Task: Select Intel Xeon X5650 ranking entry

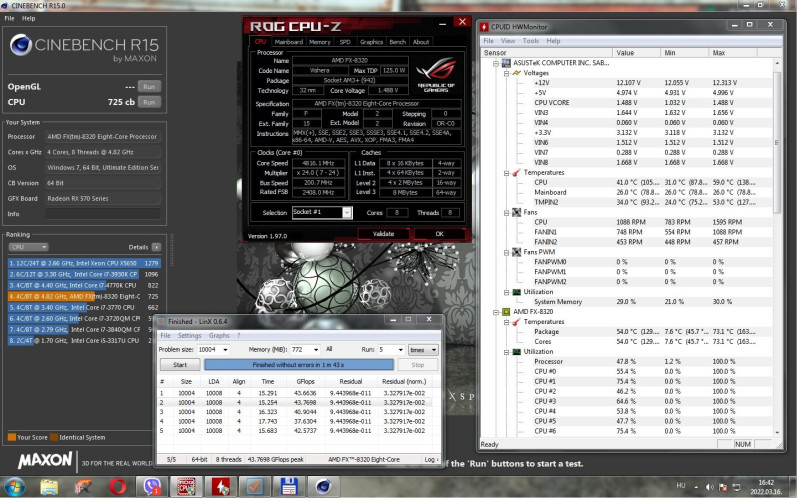Action: (x=84, y=263)
